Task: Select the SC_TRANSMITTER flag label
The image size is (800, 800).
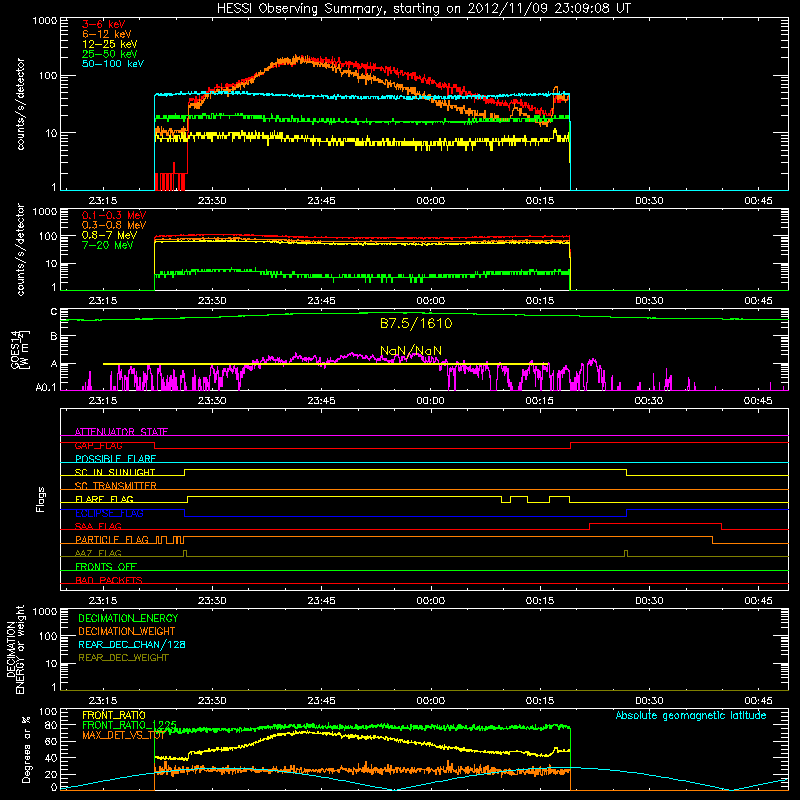Action: [x=116, y=486]
